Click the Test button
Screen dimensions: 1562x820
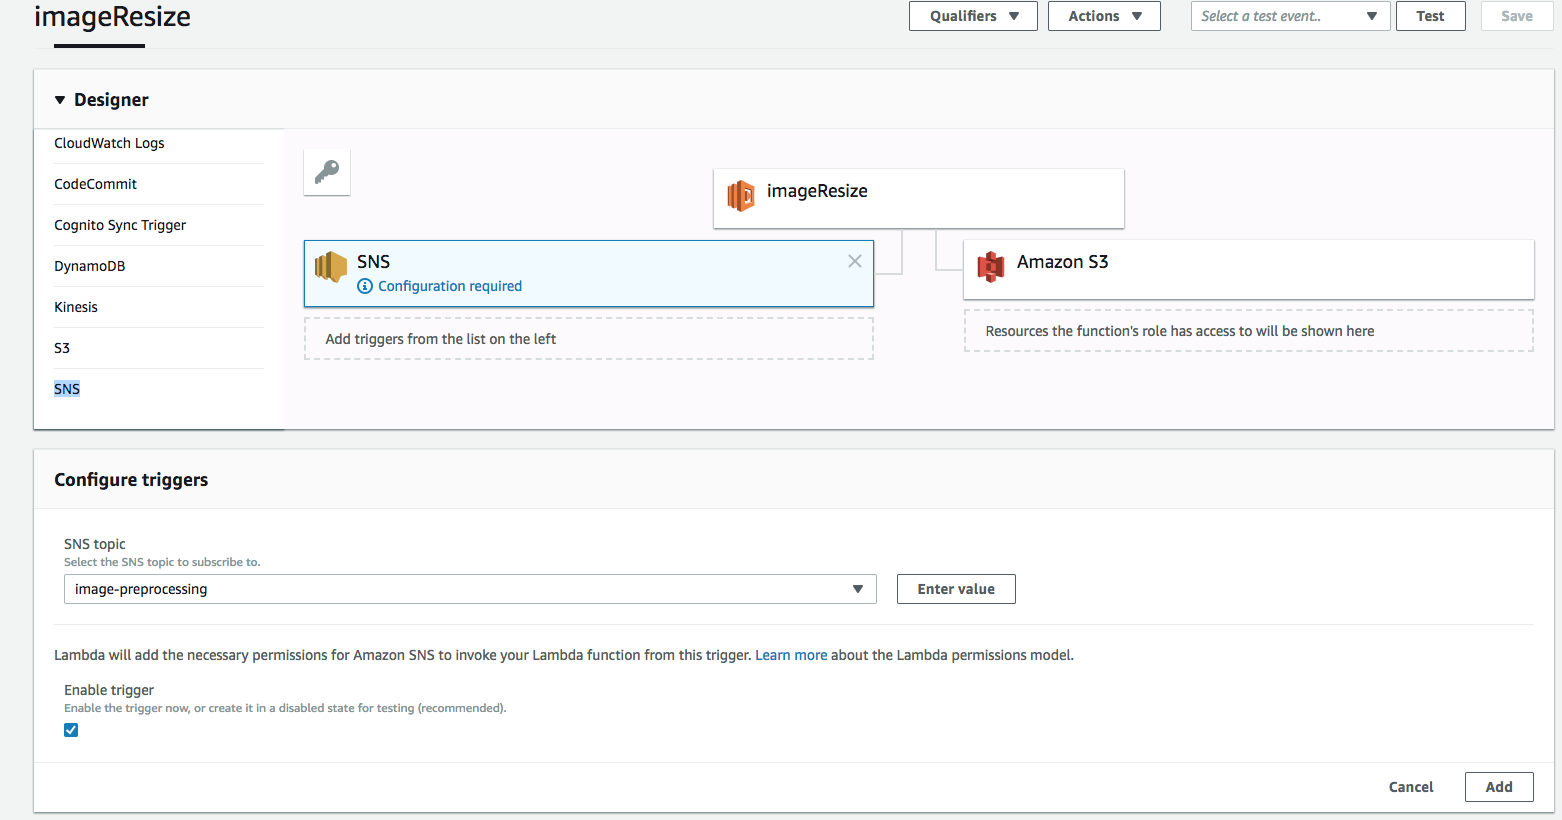[1430, 16]
